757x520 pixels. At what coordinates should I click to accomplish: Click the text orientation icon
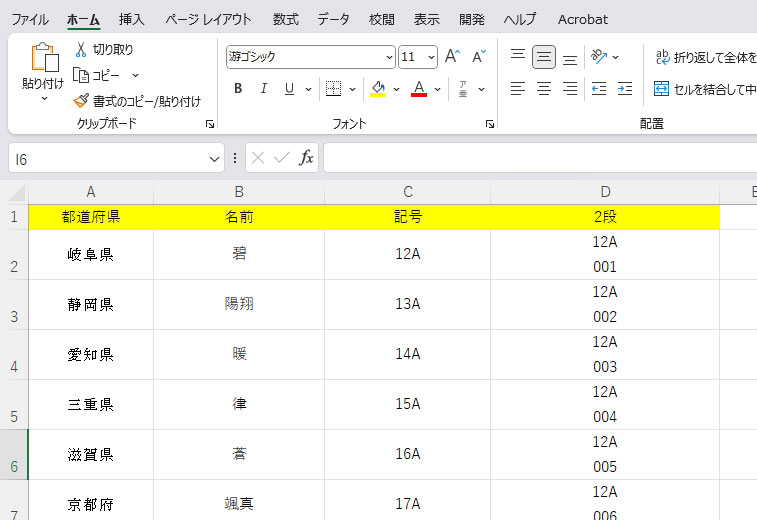point(598,57)
